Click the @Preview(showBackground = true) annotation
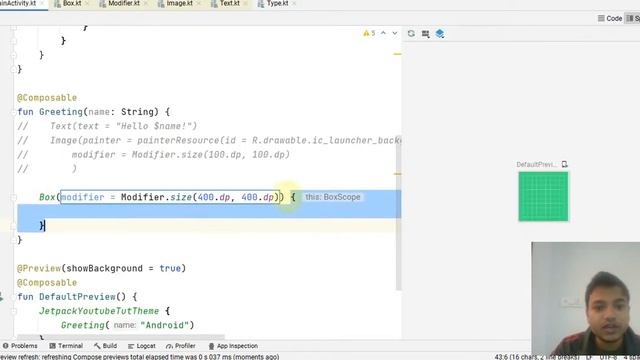The width and height of the screenshot is (640, 360). point(102,268)
